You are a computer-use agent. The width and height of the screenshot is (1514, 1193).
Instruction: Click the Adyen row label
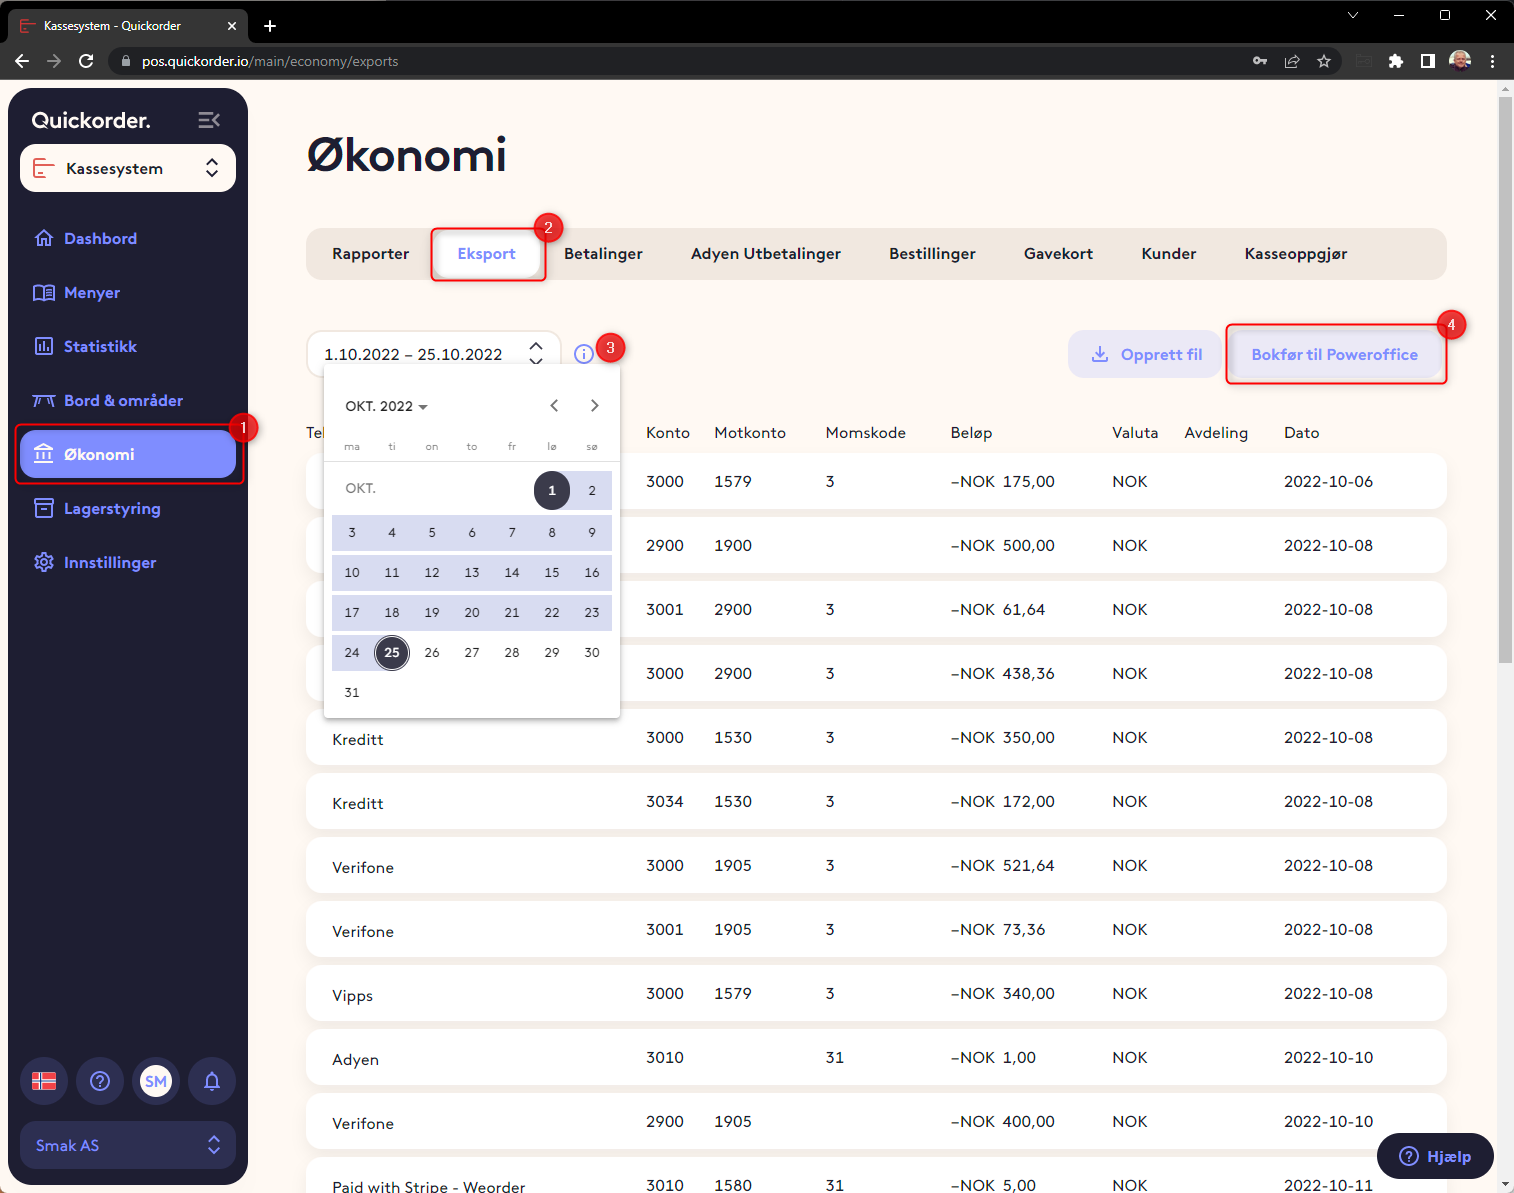point(355,1059)
